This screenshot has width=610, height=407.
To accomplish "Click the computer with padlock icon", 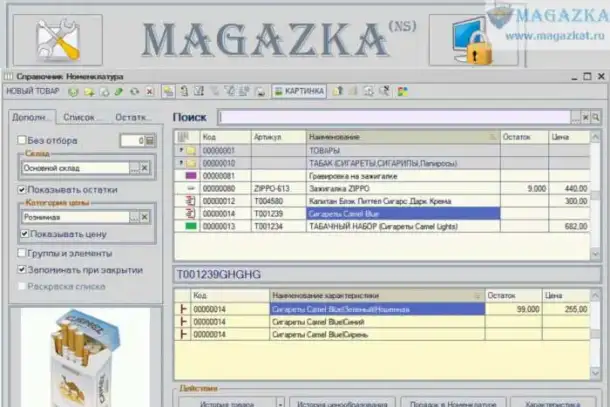I will tap(473, 40).
